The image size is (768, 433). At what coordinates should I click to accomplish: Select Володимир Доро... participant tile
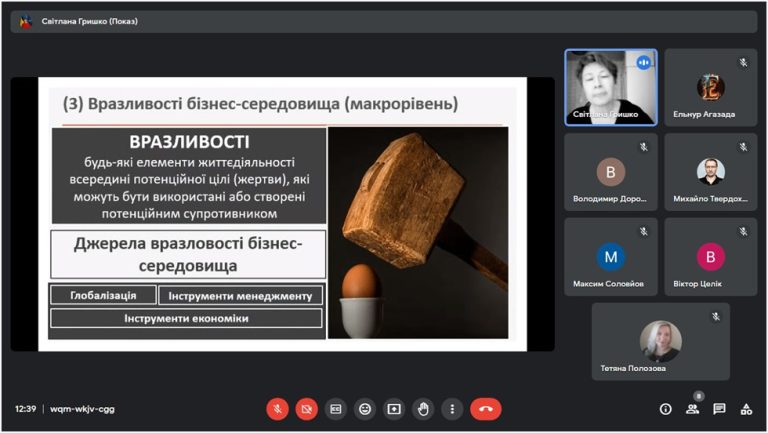coord(611,172)
